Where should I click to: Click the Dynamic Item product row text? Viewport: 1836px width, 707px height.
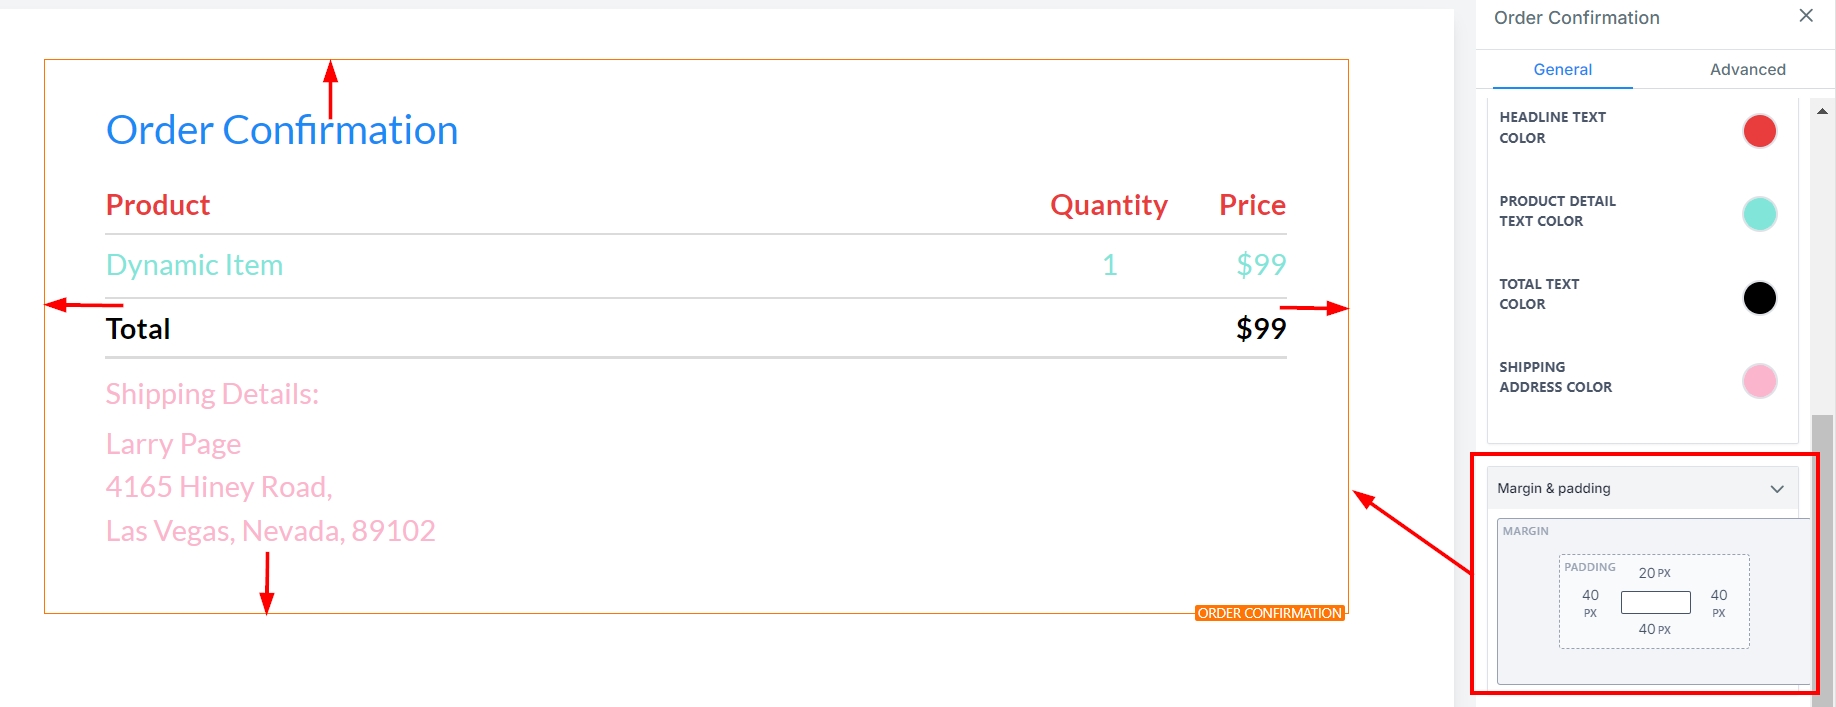pos(195,265)
